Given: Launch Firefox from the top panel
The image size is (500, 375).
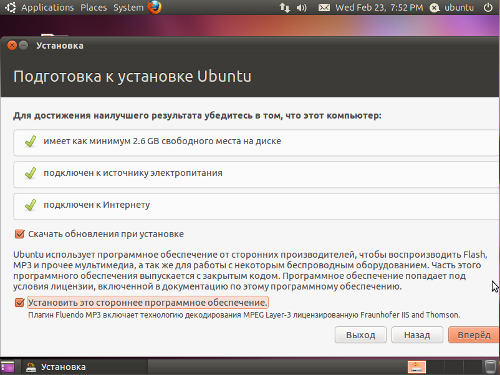Looking at the screenshot, I should pos(155,7).
